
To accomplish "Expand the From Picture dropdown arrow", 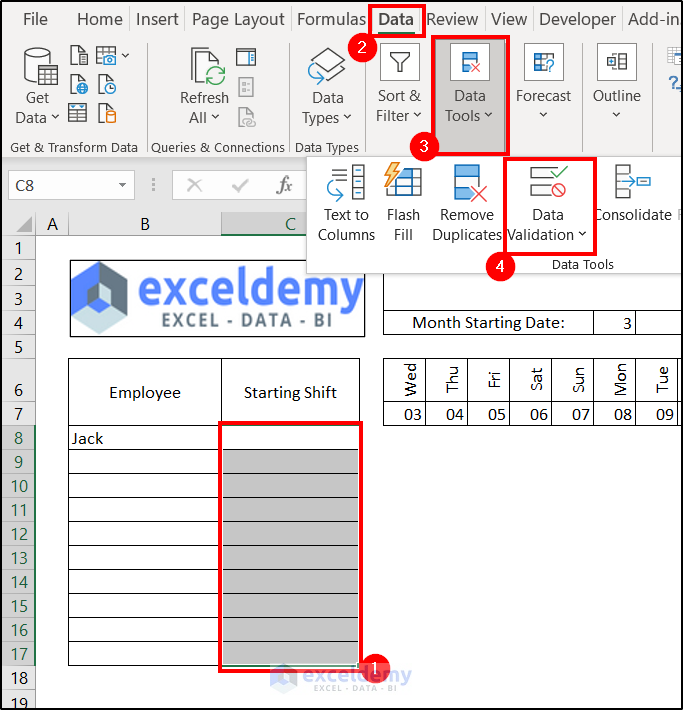I will click(x=125, y=56).
